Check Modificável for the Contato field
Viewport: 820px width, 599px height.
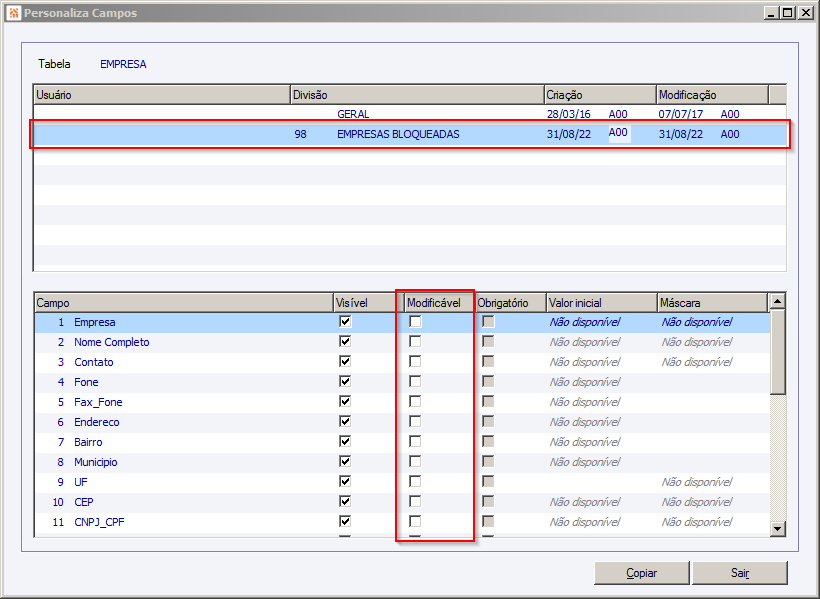tap(415, 361)
